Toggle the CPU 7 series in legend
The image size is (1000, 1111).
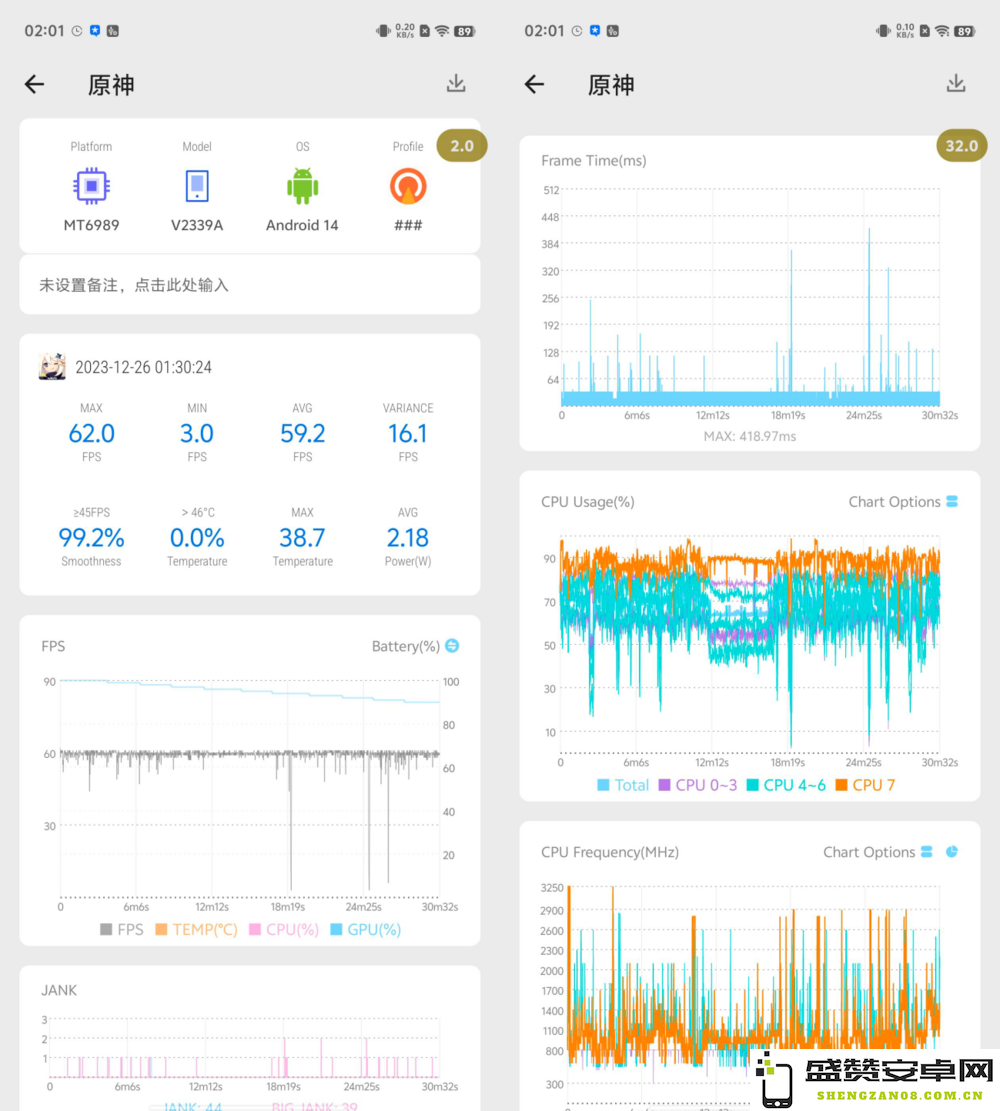point(865,785)
